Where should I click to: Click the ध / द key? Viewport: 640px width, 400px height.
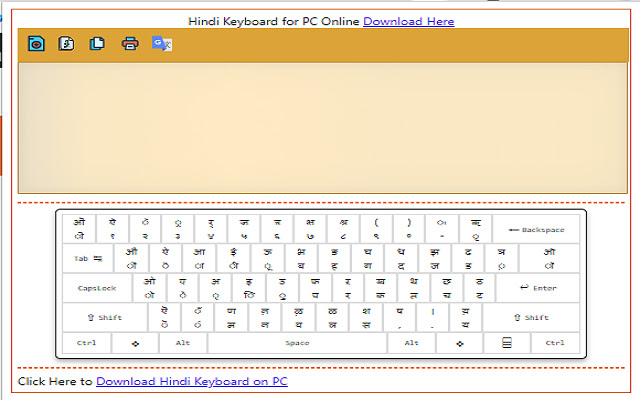(x=401, y=258)
